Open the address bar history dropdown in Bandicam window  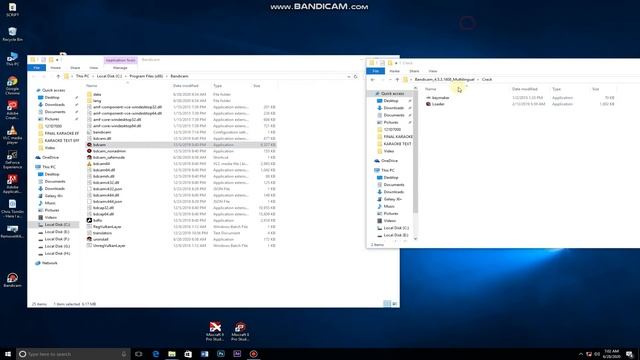click(349, 76)
